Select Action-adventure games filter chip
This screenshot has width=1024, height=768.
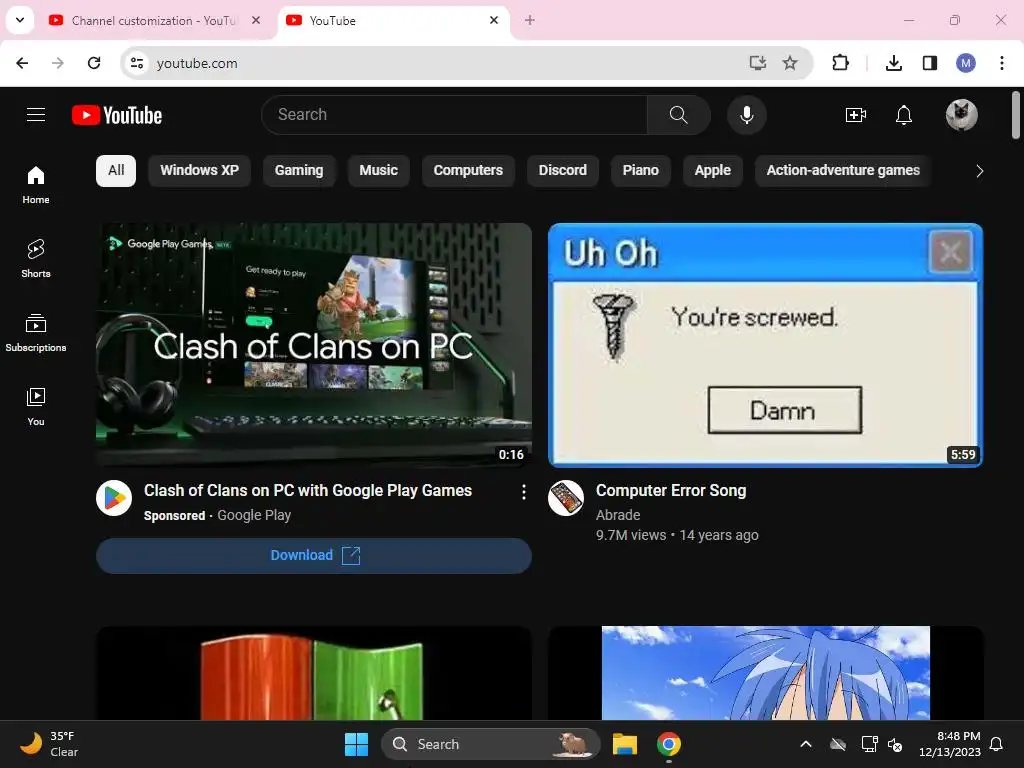click(843, 170)
